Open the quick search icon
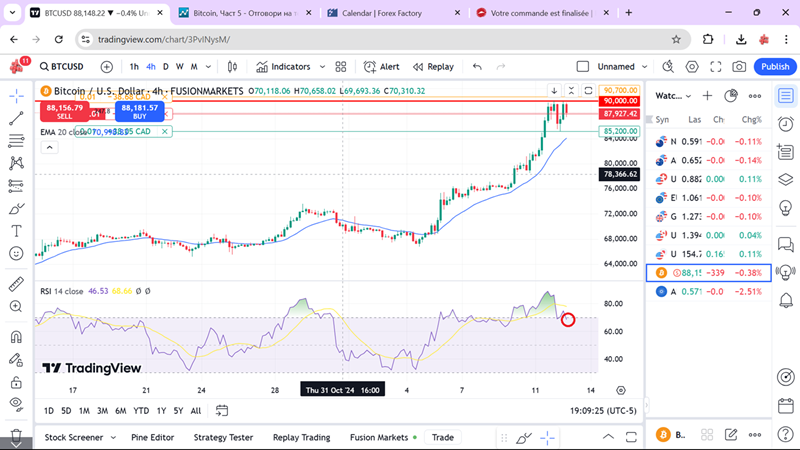This screenshot has width=800, height=450. [668, 67]
